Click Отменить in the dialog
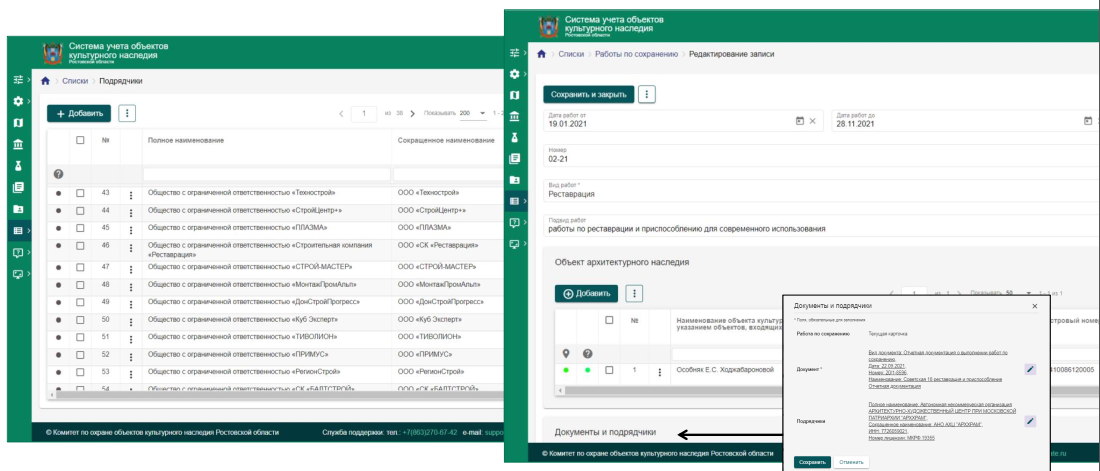 click(x=851, y=462)
